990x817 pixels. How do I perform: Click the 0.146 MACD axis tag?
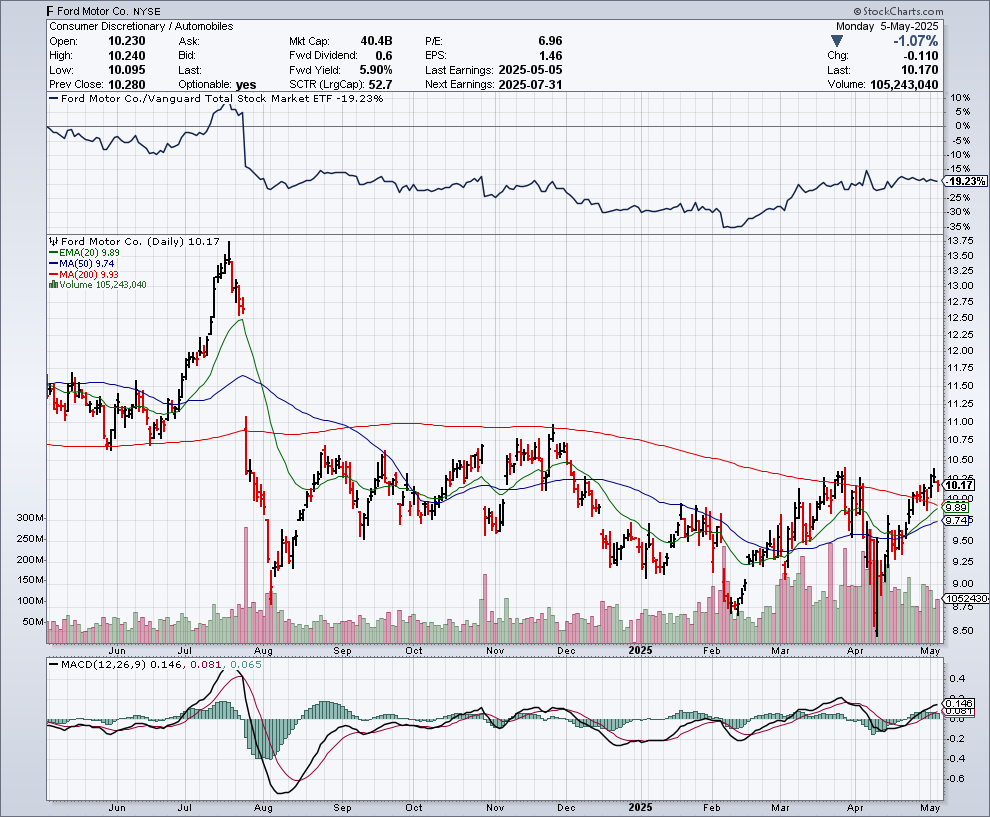pyautogui.click(x=960, y=703)
